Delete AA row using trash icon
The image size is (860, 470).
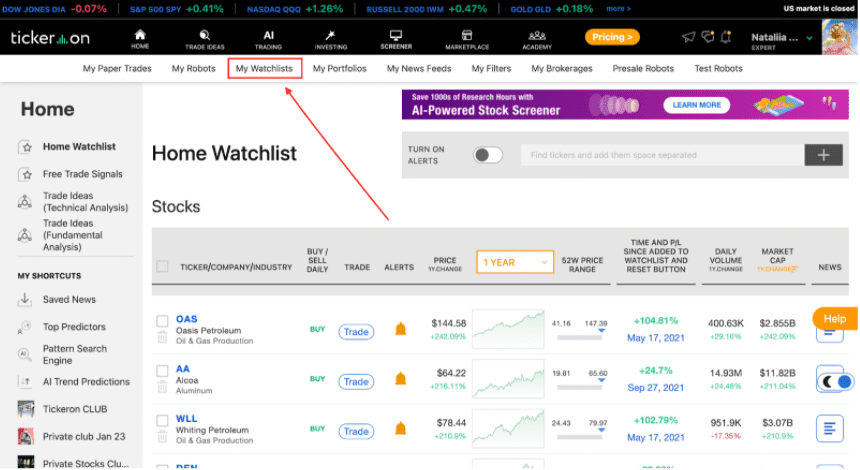(x=162, y=388)
